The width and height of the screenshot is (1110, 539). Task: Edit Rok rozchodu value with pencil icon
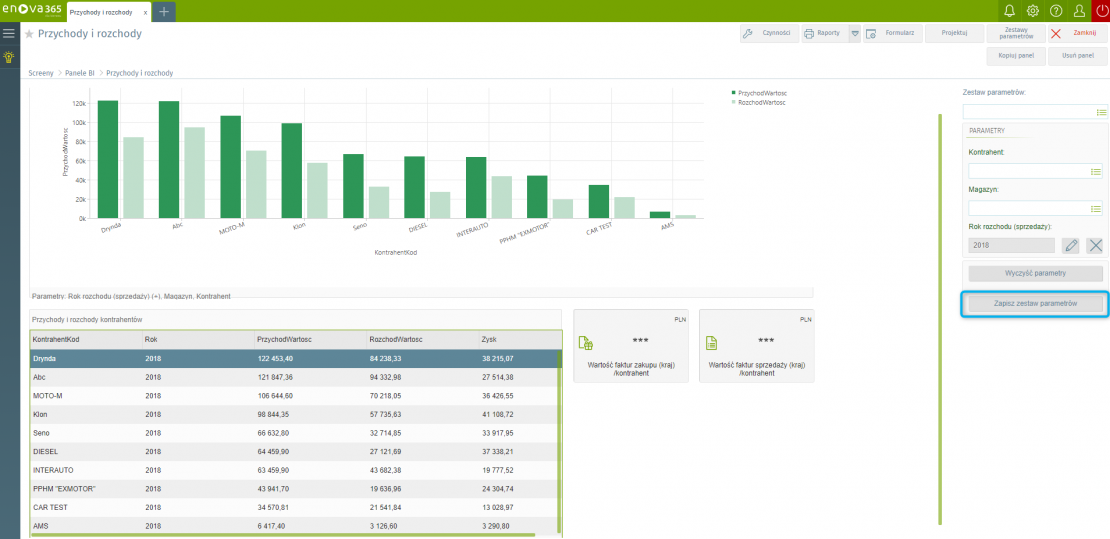[x=1071, y=245]
